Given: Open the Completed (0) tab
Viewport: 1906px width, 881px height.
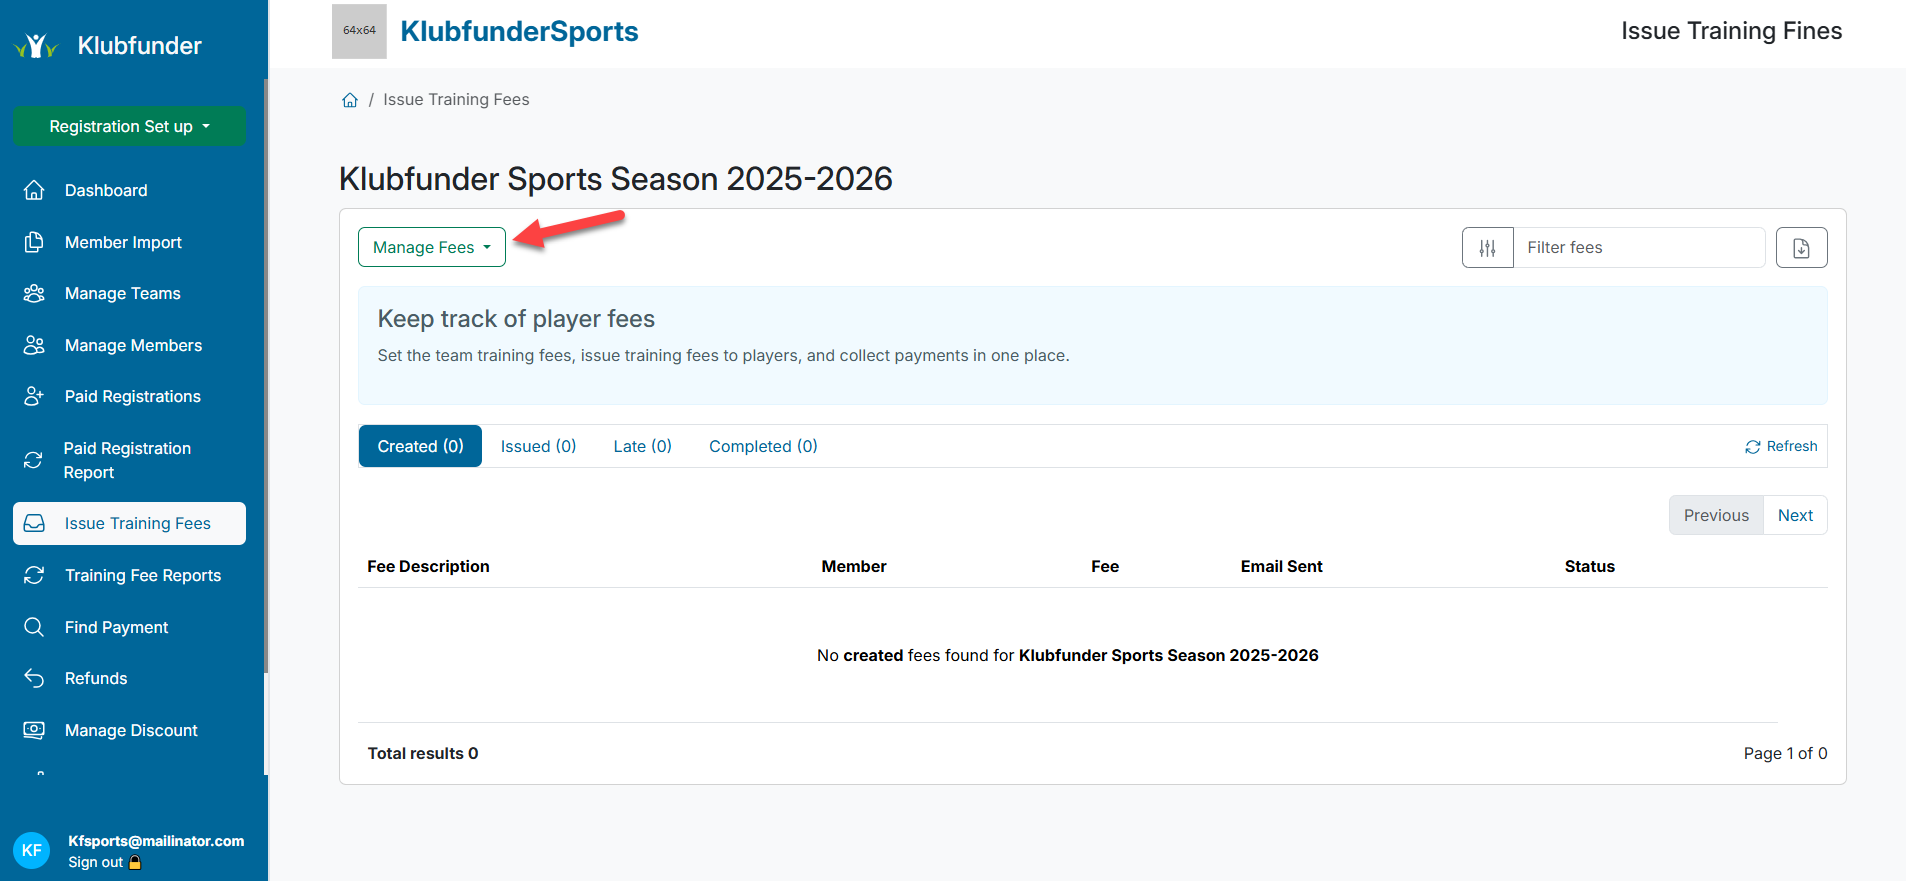Looking at the screenshot, I should coord(763,447).
